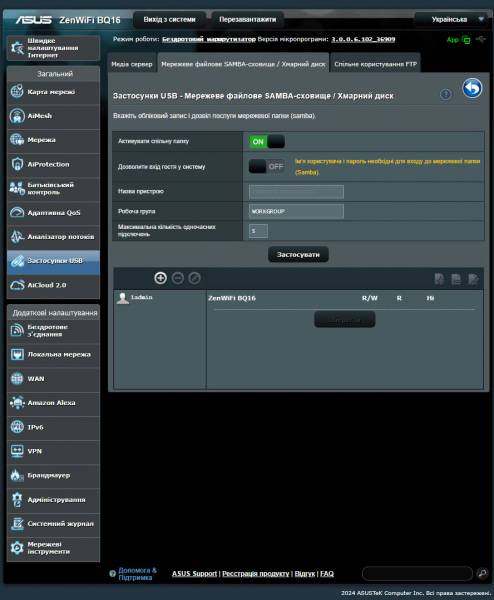The image size is (494, 600).
Task: Open Локальна мережа settings
Action: (x=53, y=355)
